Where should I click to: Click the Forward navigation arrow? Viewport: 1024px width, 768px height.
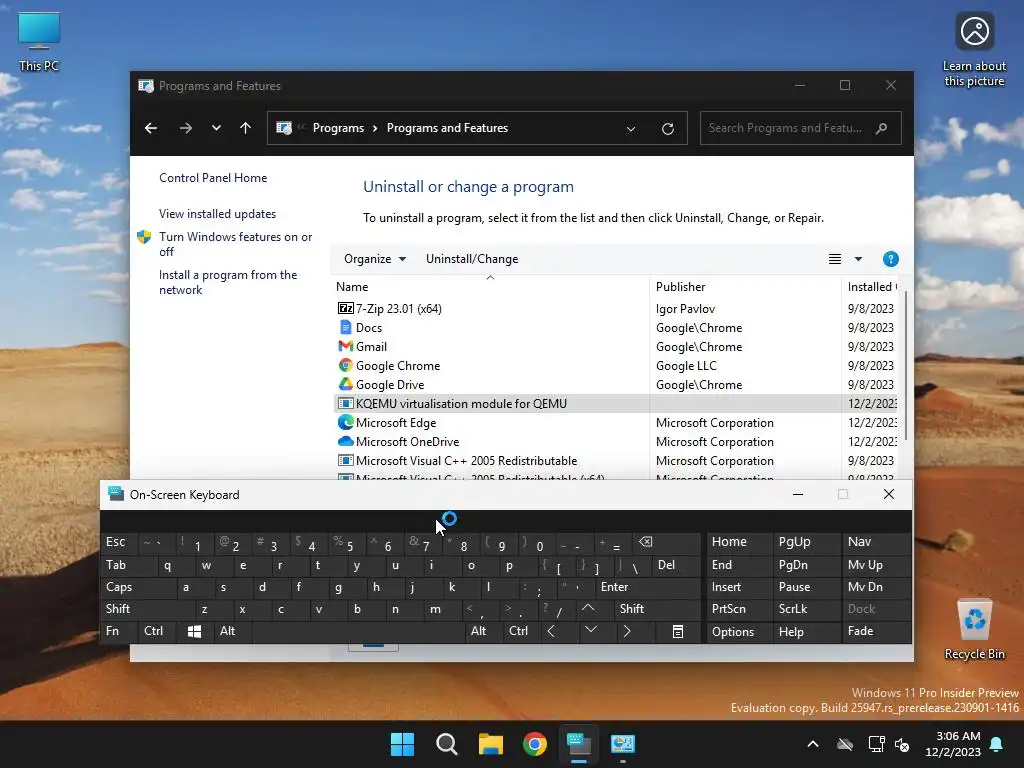coord(185,128)
